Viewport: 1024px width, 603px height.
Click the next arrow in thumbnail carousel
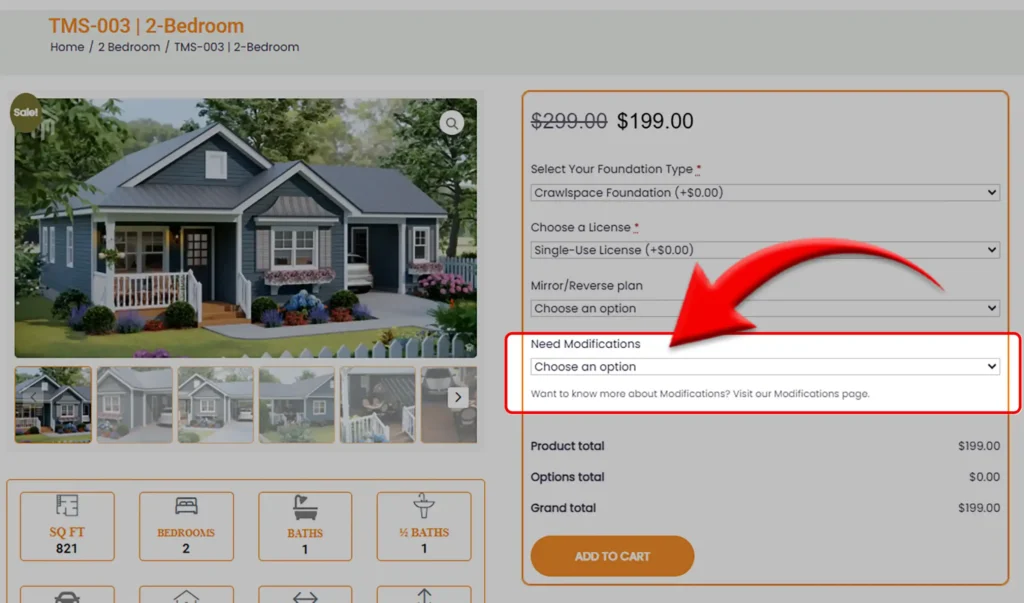tap(458, 397)
